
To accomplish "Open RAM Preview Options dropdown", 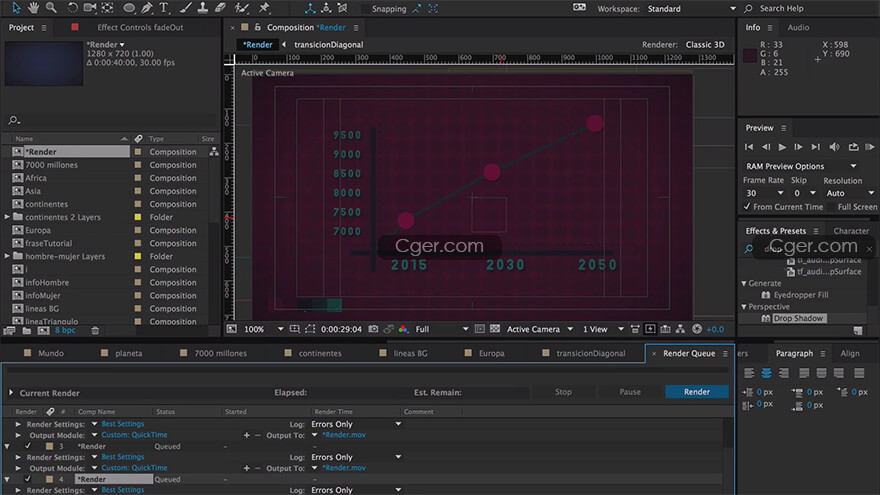I will [801, 166].
